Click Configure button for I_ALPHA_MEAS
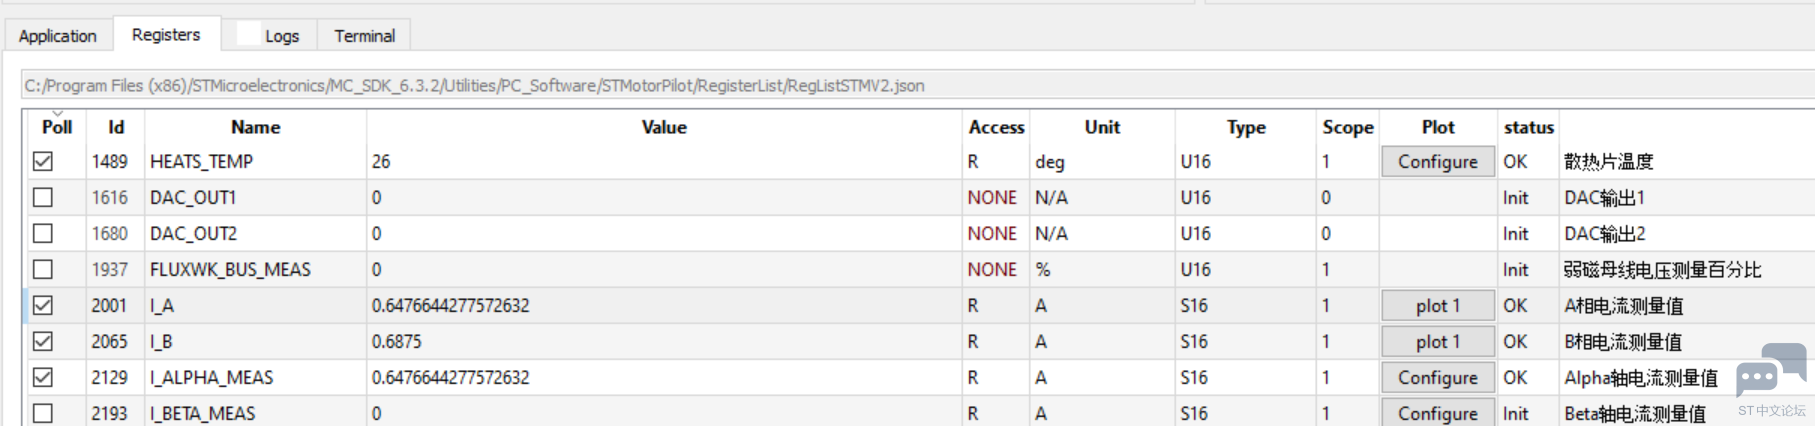1815x426 pixels. coord(1438,377)
